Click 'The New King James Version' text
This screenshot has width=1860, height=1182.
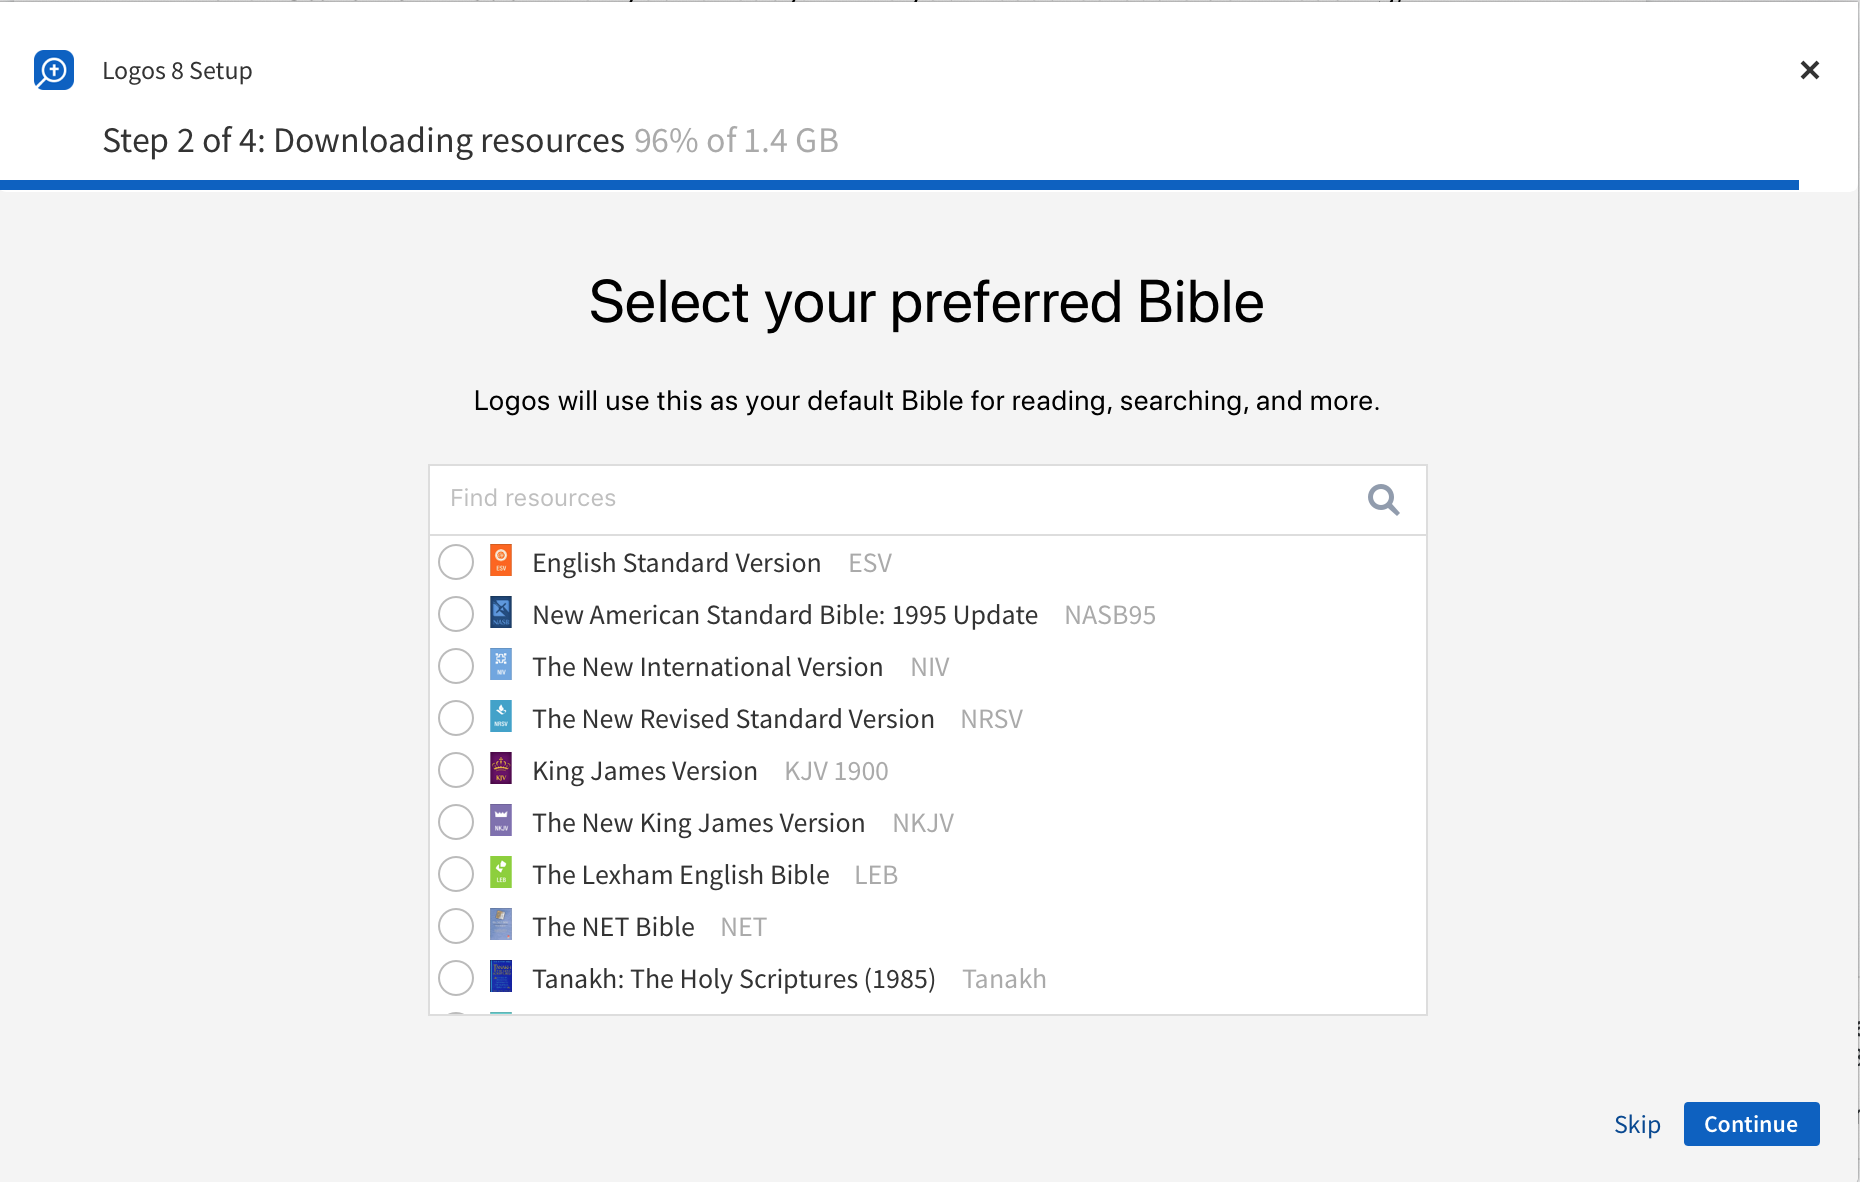click(x=698, y=823)
